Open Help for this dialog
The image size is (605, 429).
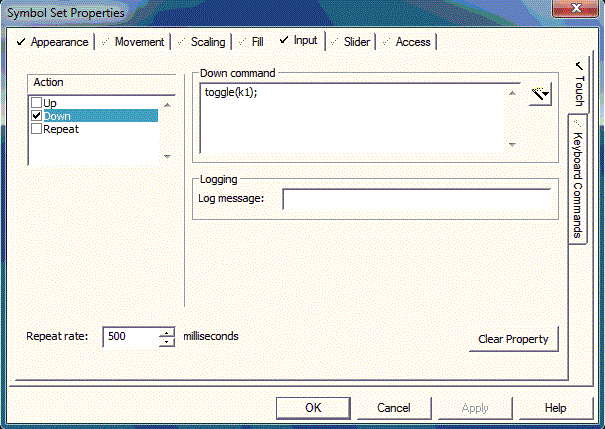click(x=555, y=408)
